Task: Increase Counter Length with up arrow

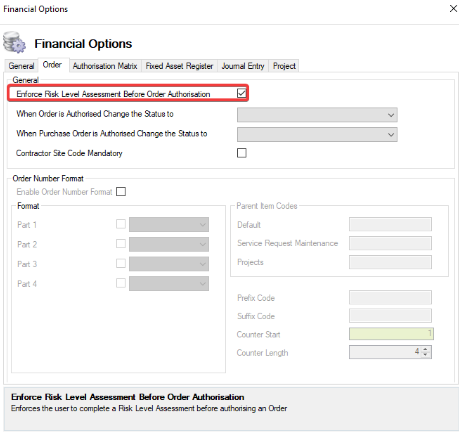Action: 425,349
